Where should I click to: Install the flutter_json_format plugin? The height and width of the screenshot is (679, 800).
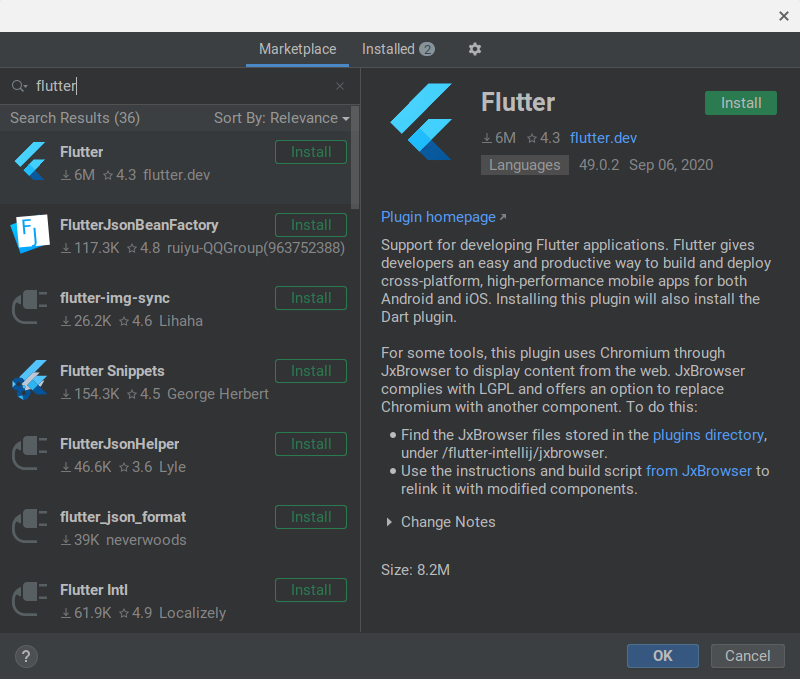click(311, 517)
